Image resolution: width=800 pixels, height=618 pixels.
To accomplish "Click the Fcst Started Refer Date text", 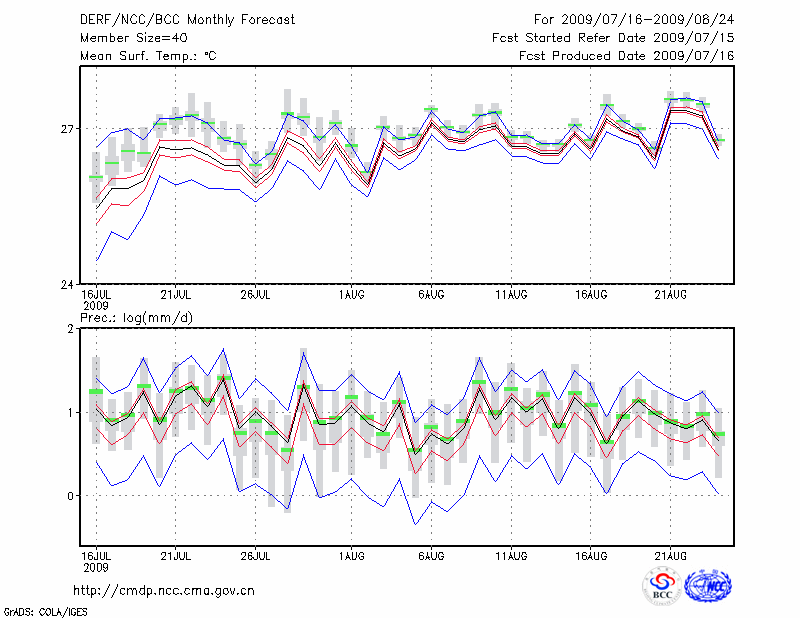I will (x=613, y=38).
